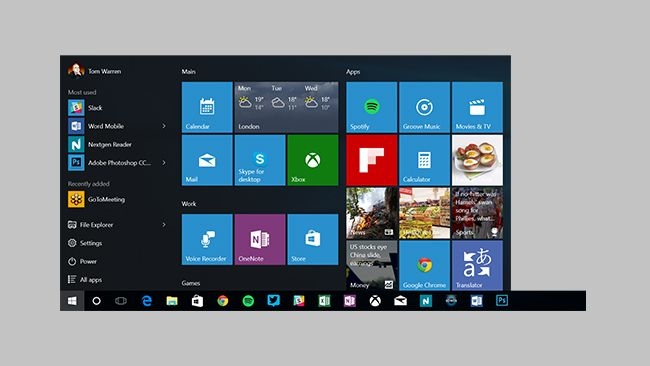Open Slack from the taskbar
The image size is (650, 366).
tap(299, 301)
